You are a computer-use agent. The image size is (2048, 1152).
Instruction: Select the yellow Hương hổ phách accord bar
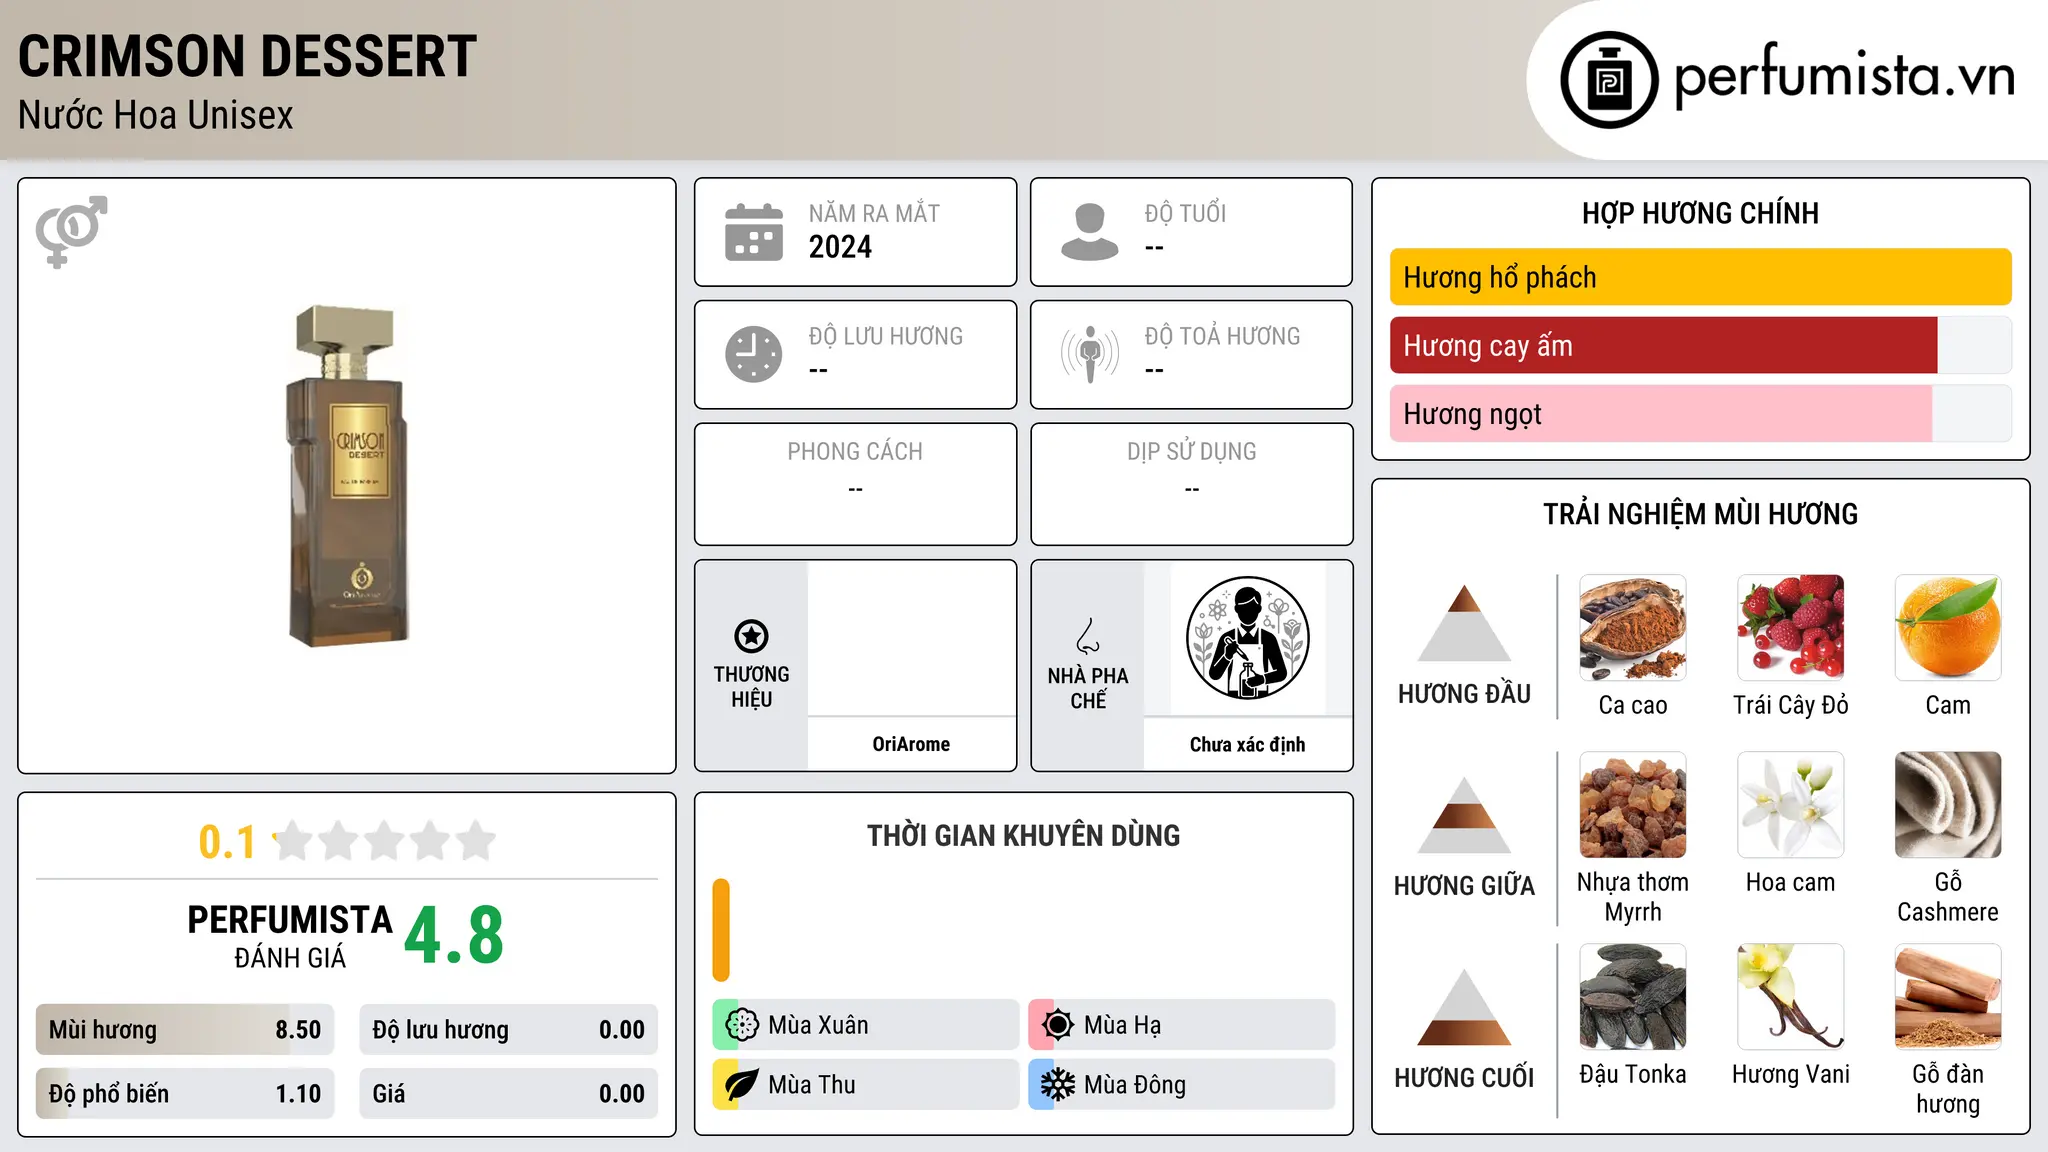(x=1700, y=277)
